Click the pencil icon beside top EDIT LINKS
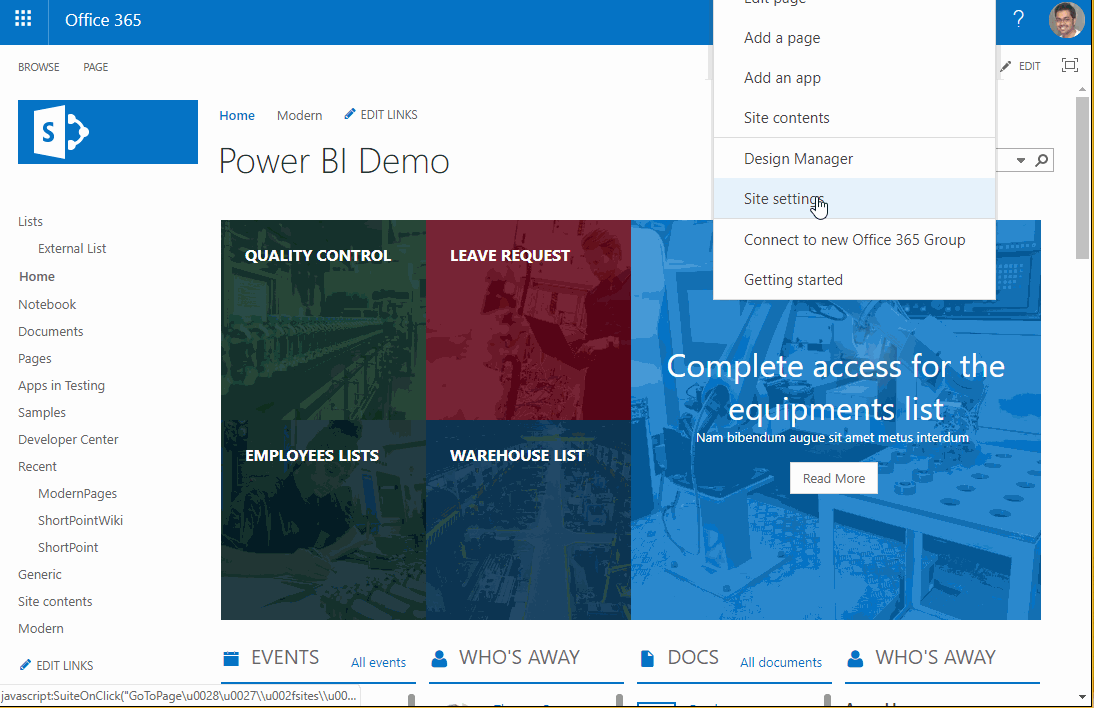The image size is (1094, 708). pos(350,114)
